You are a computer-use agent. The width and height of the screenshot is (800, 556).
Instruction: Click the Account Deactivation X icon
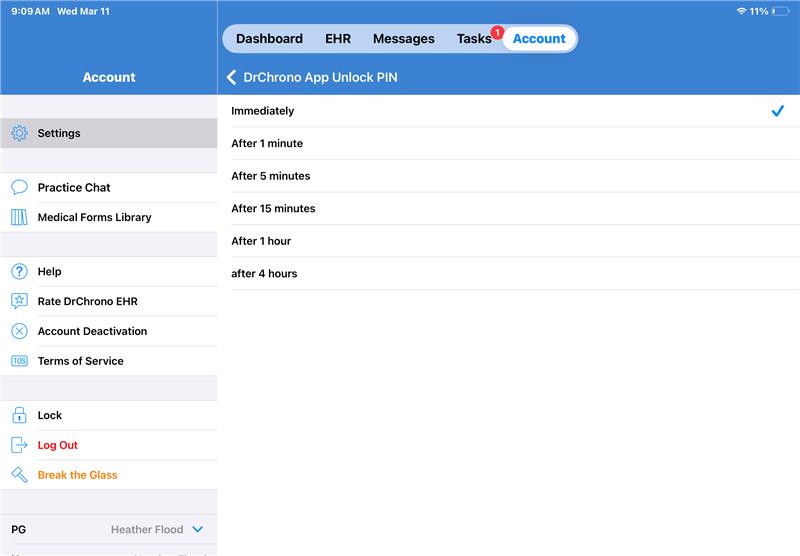pyautogui.click(x=19, y=331)
